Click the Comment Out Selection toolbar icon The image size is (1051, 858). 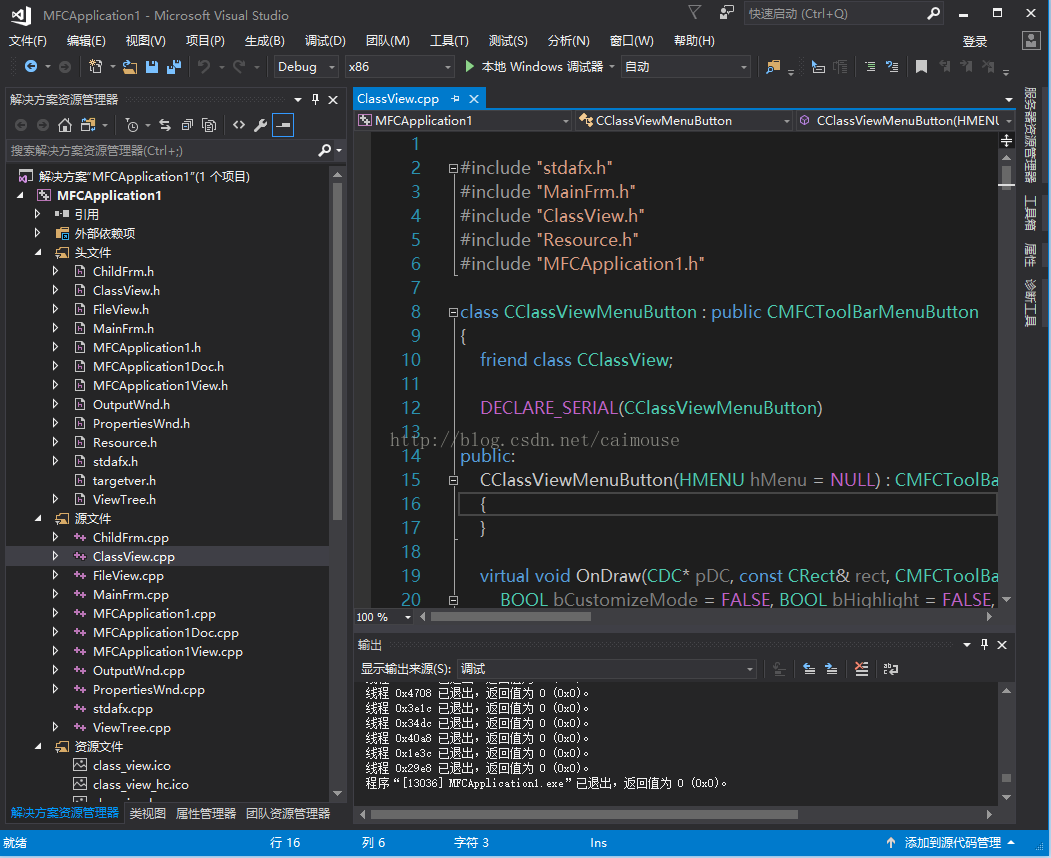(x=869, y=66)
